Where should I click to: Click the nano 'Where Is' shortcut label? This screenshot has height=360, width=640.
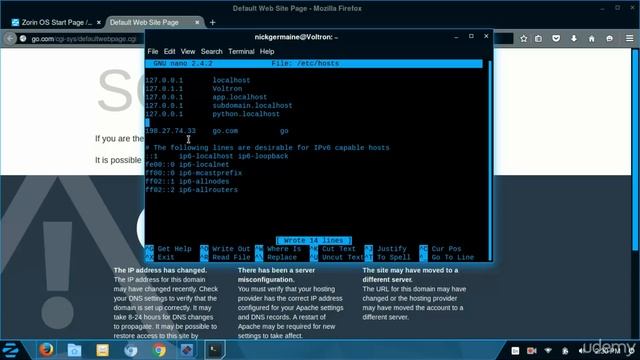coord(284,249)
